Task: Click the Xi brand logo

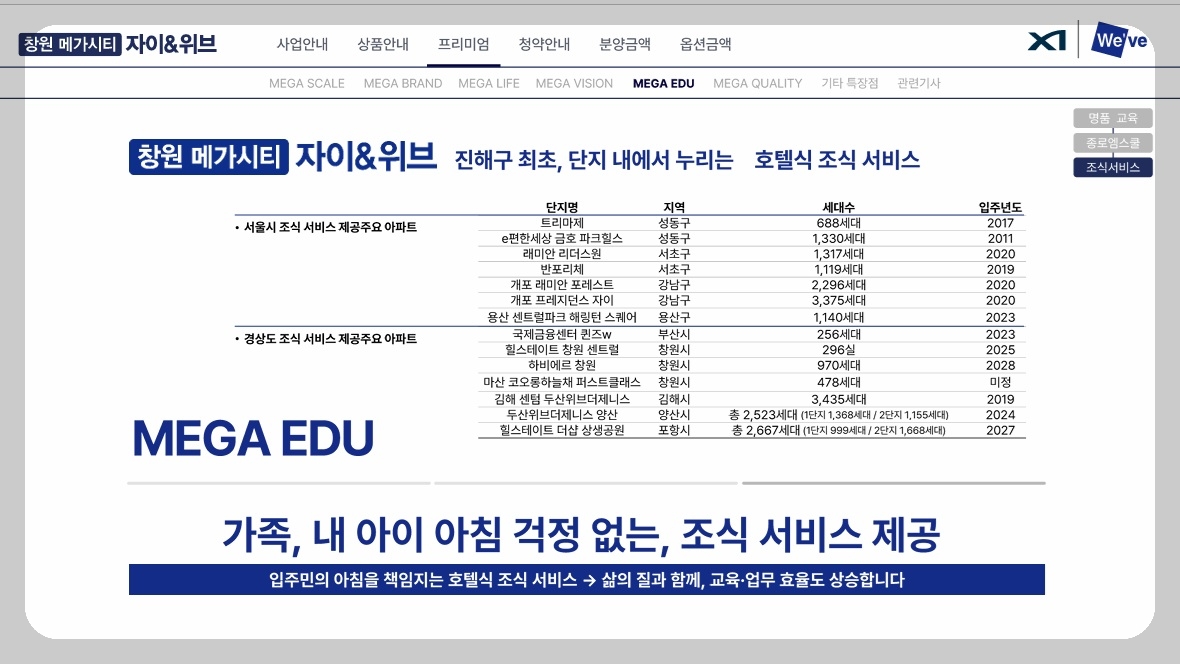Action: (x=1047, y=41)
